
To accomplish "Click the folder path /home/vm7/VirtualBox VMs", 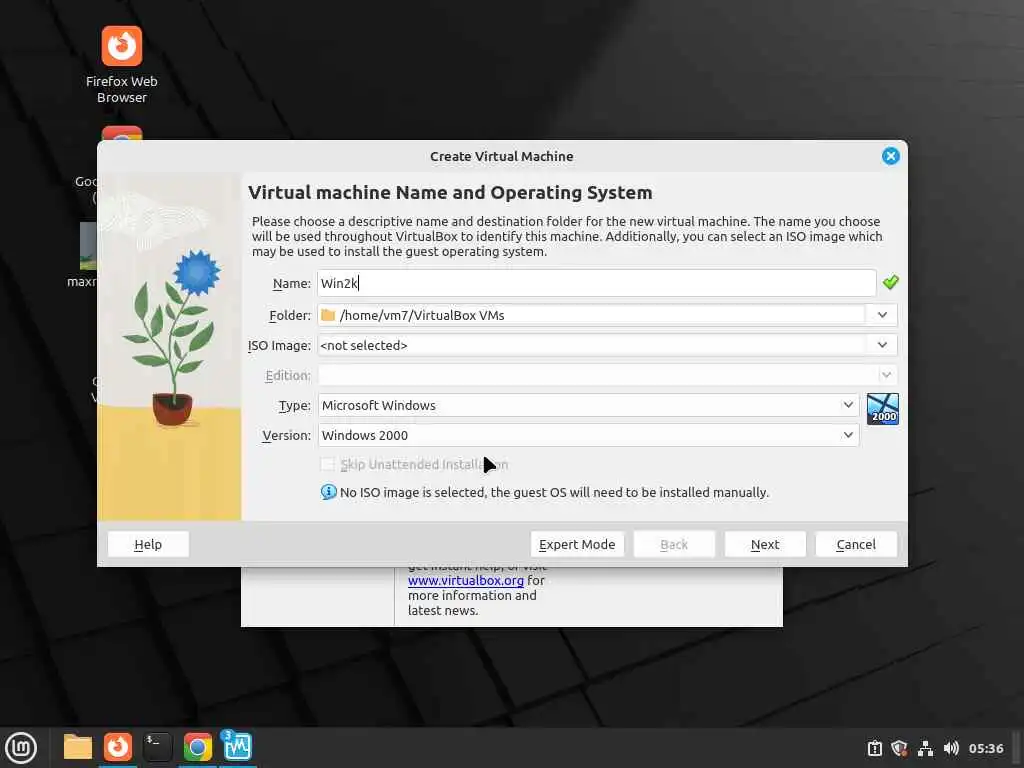I will [422, 315].
